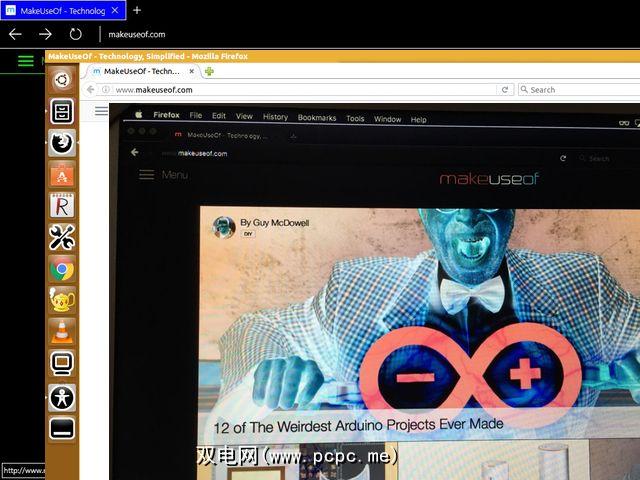
Task: Open a new tab in Edge
Action: [x=137, y=10]
